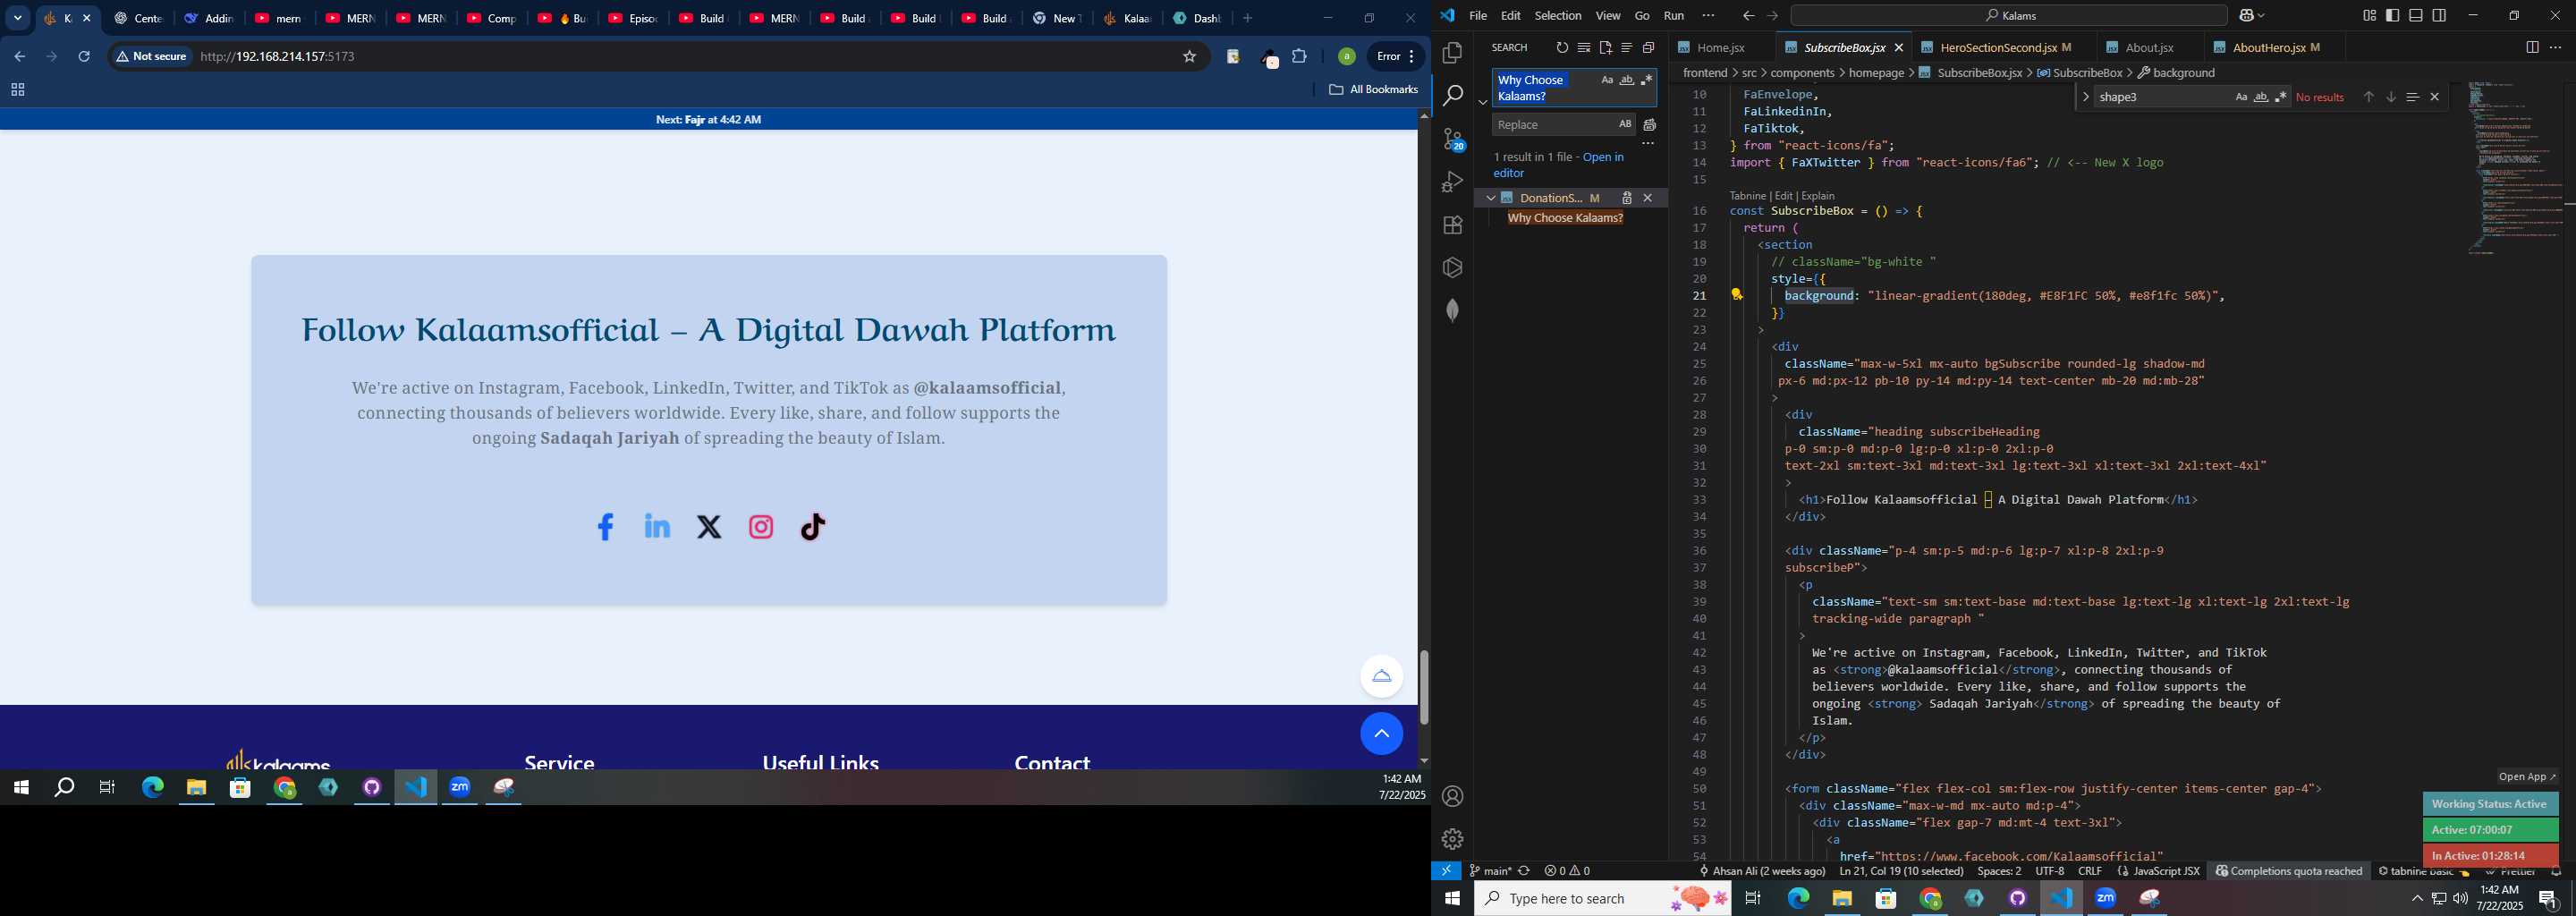Toggle Find in Selection in the find widget
The width and height of the screenshot is (2576, 916).
pos(2412,97)
